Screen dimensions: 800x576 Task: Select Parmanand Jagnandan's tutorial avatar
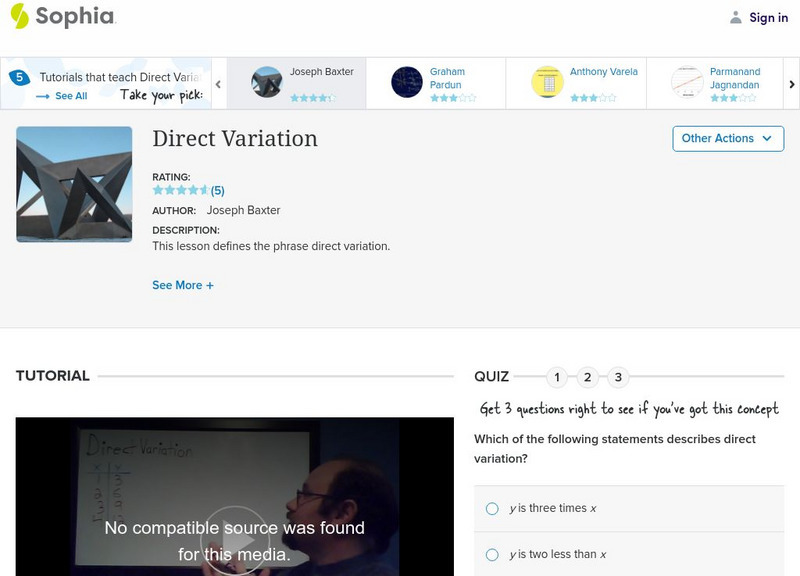pyautogui.click(x=687, y=82)
